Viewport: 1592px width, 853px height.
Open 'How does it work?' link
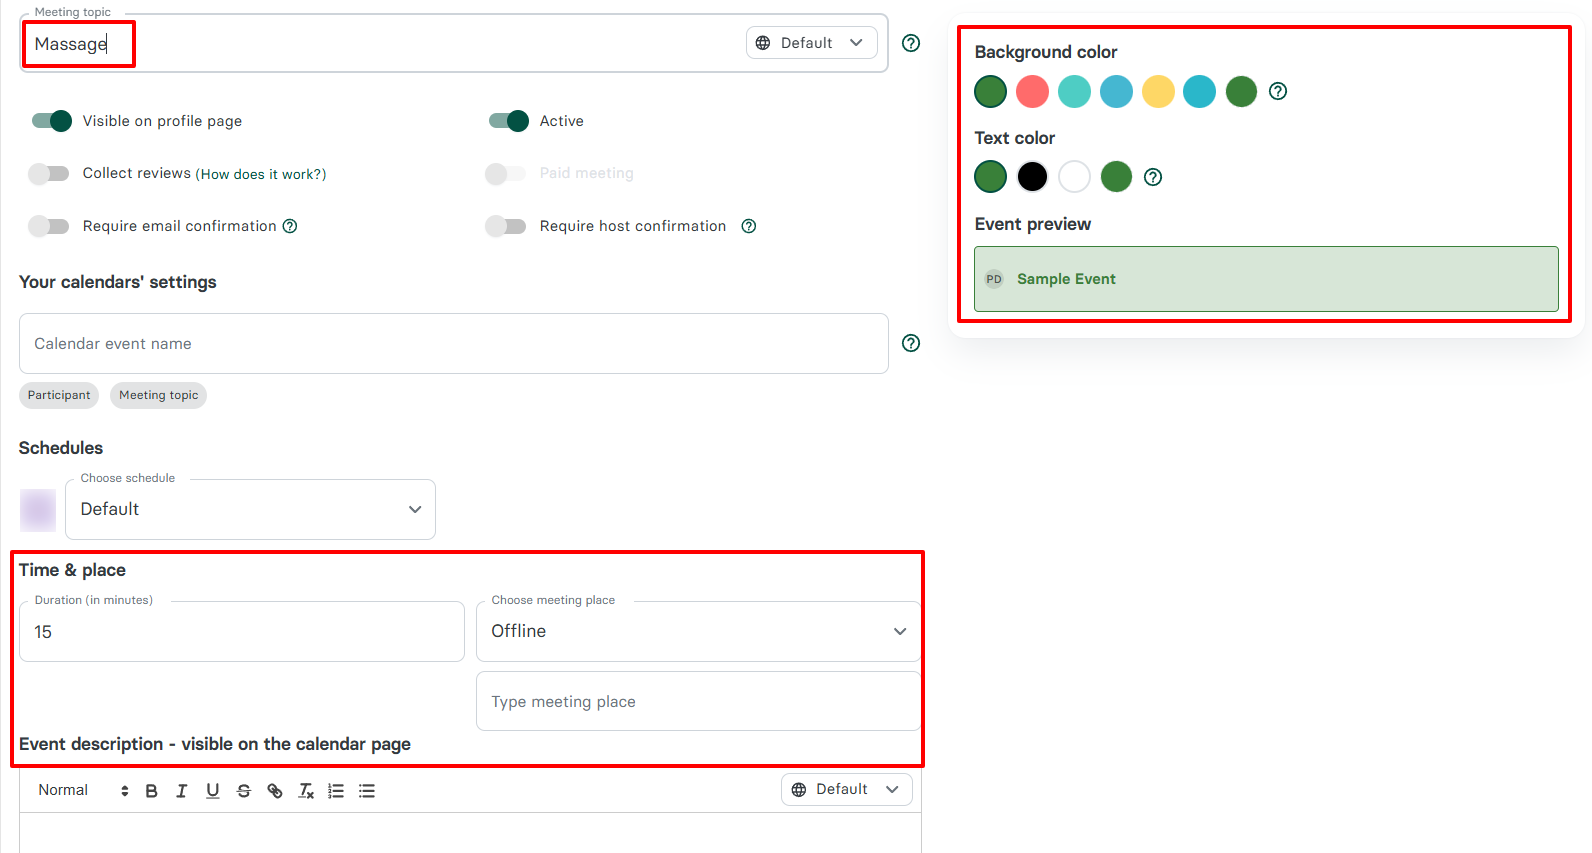point(261,174)
